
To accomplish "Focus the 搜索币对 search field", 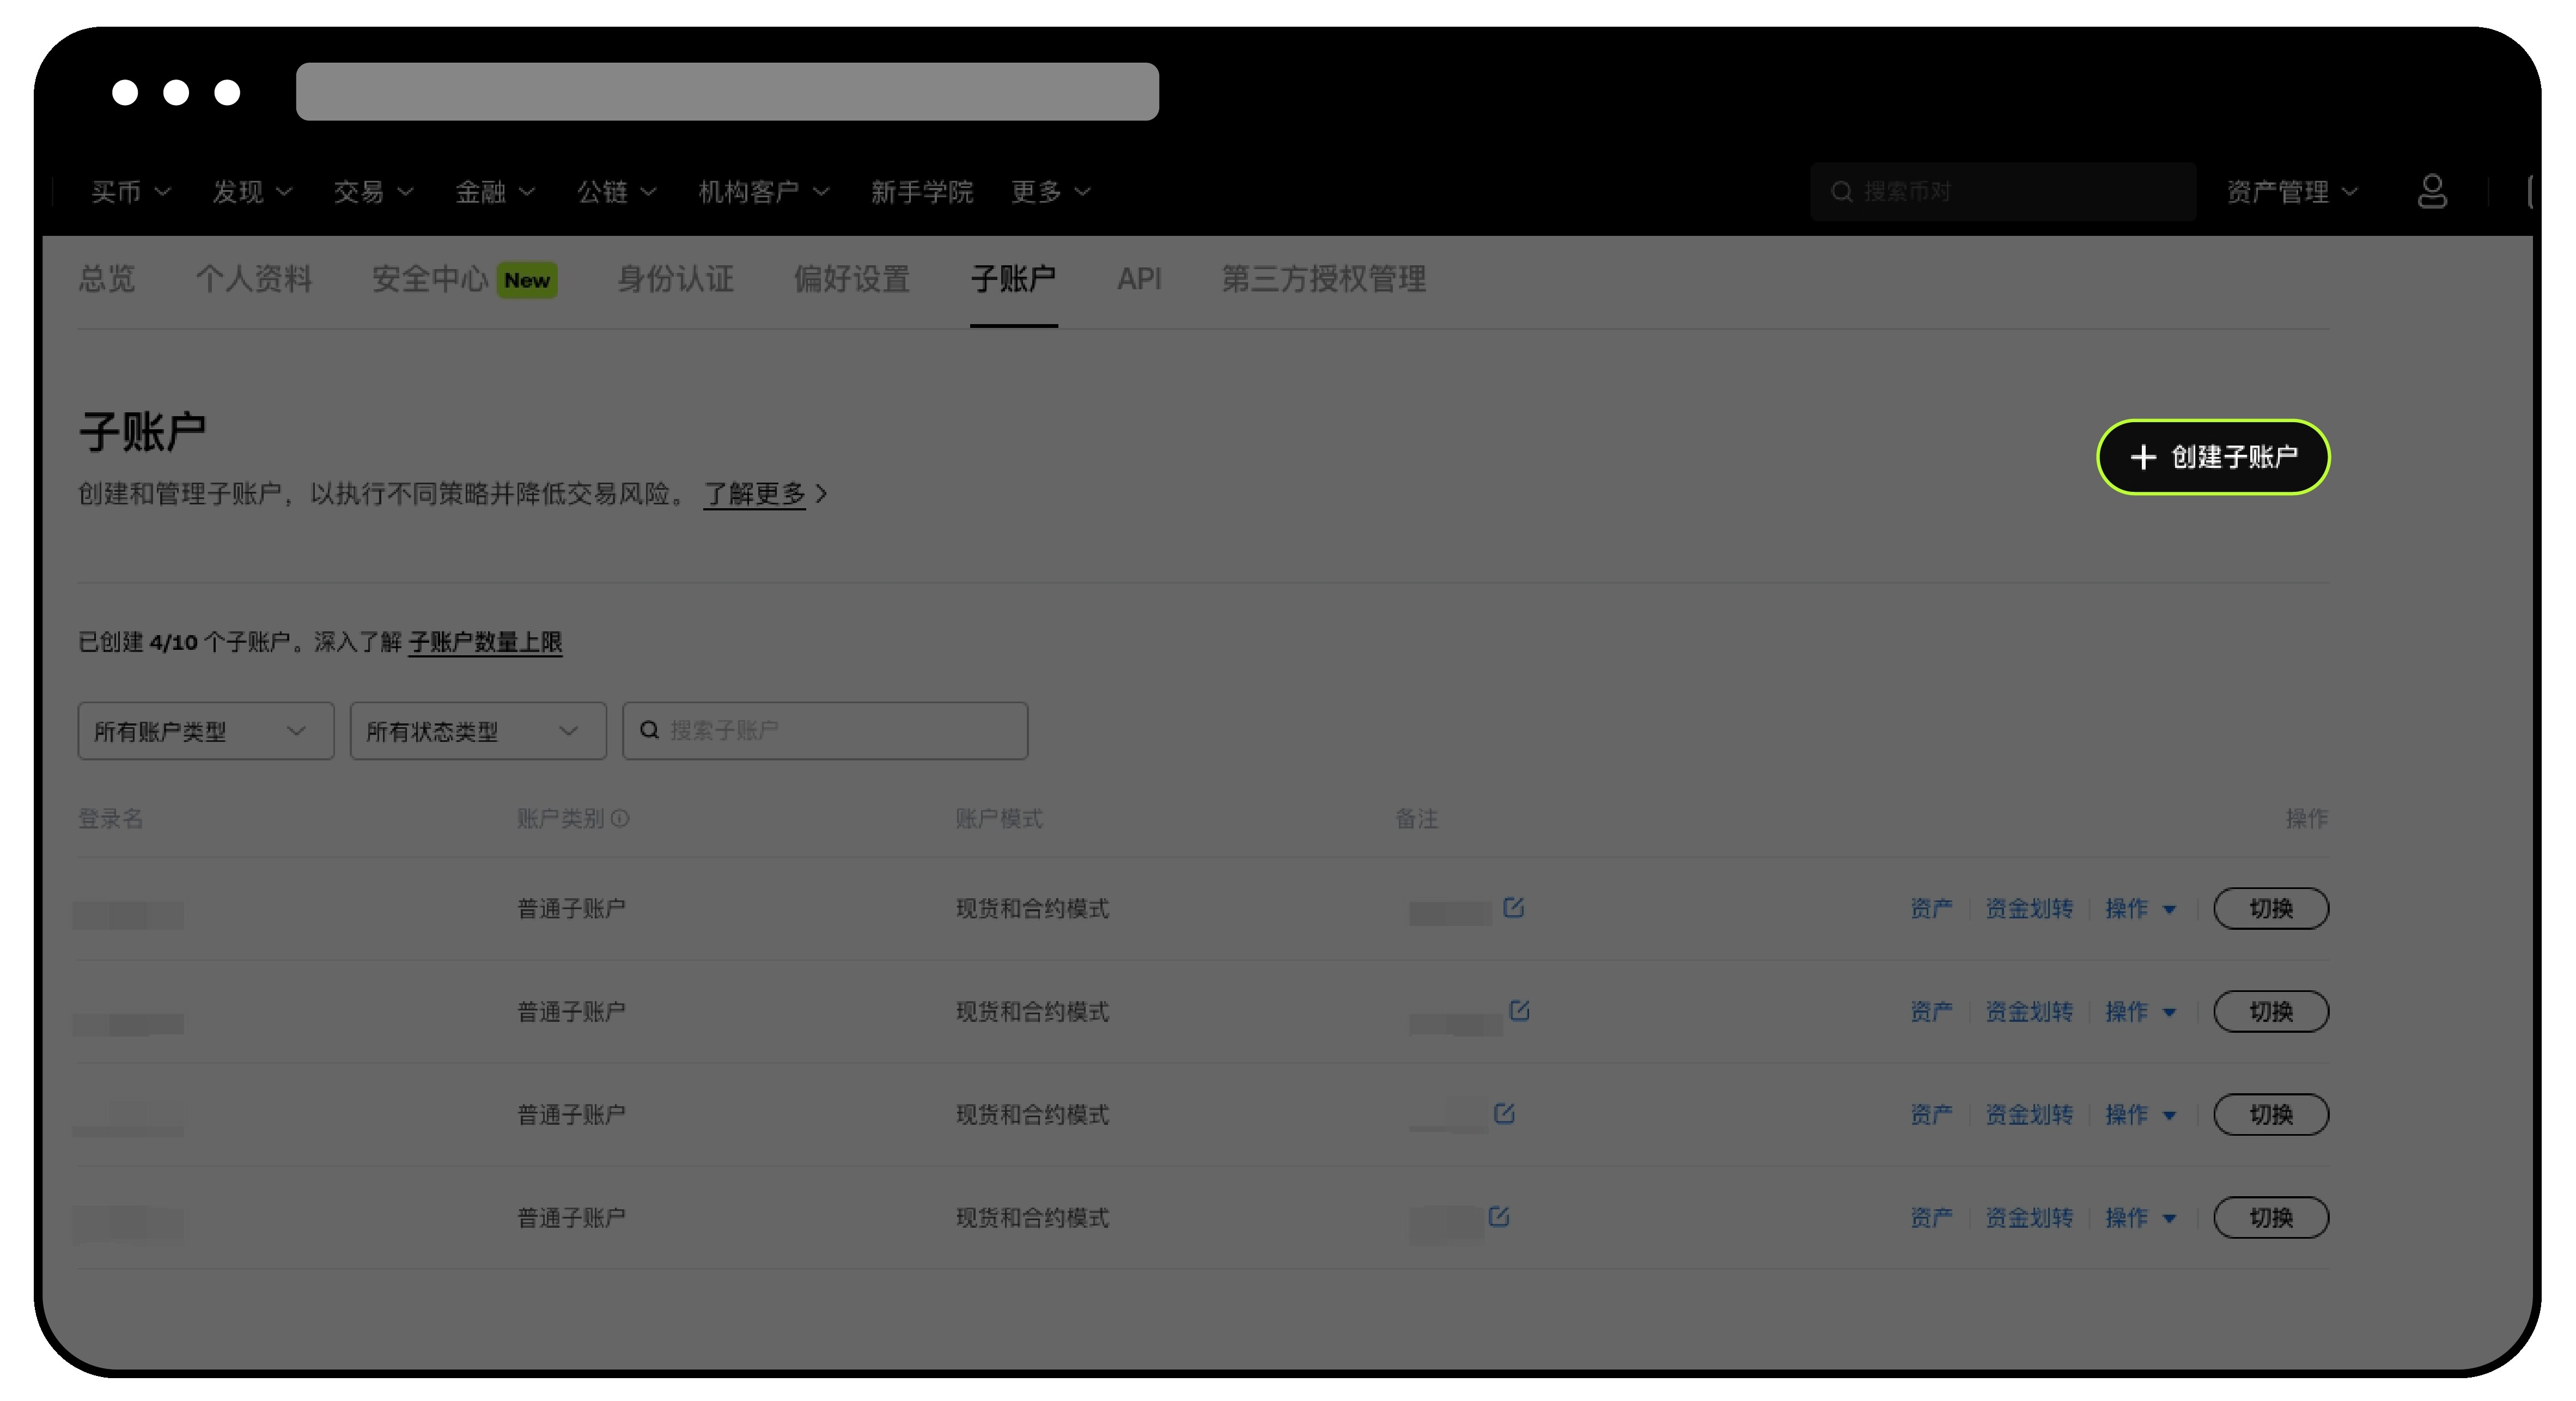I will point(2003,191).
